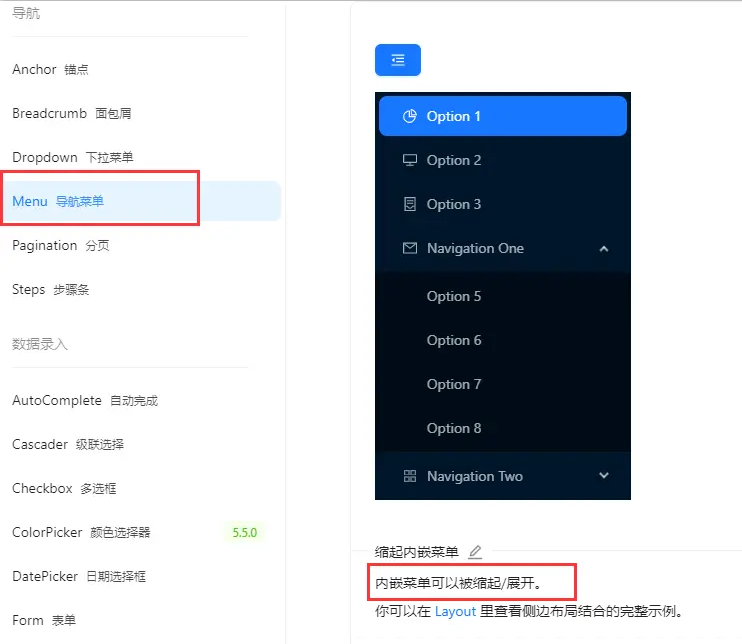Click the pie chart icon beside Option 1
This screenshot has width=742, height=644.
410,116
